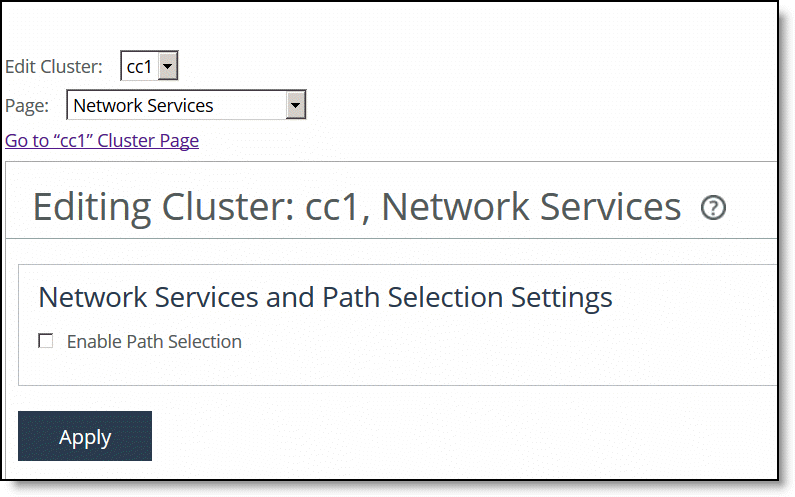Viewport: 795px width, 497px height.
Task: Click the Enable Path Selection label text
Action: (x=154, y=342)
